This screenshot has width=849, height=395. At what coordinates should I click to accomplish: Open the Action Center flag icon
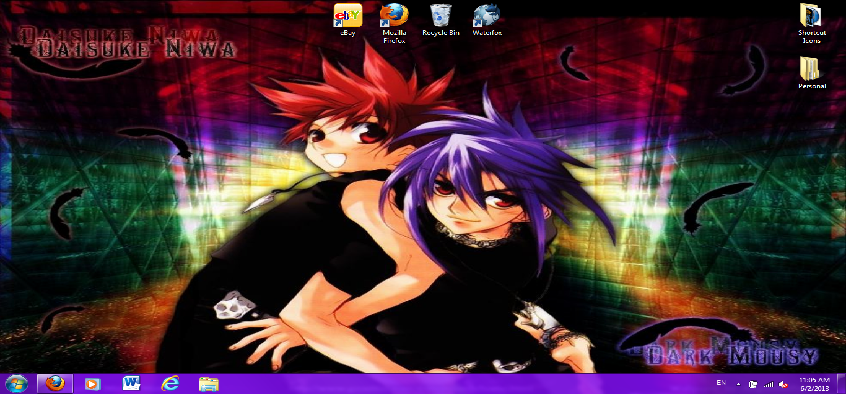click(x=753, y=384)
